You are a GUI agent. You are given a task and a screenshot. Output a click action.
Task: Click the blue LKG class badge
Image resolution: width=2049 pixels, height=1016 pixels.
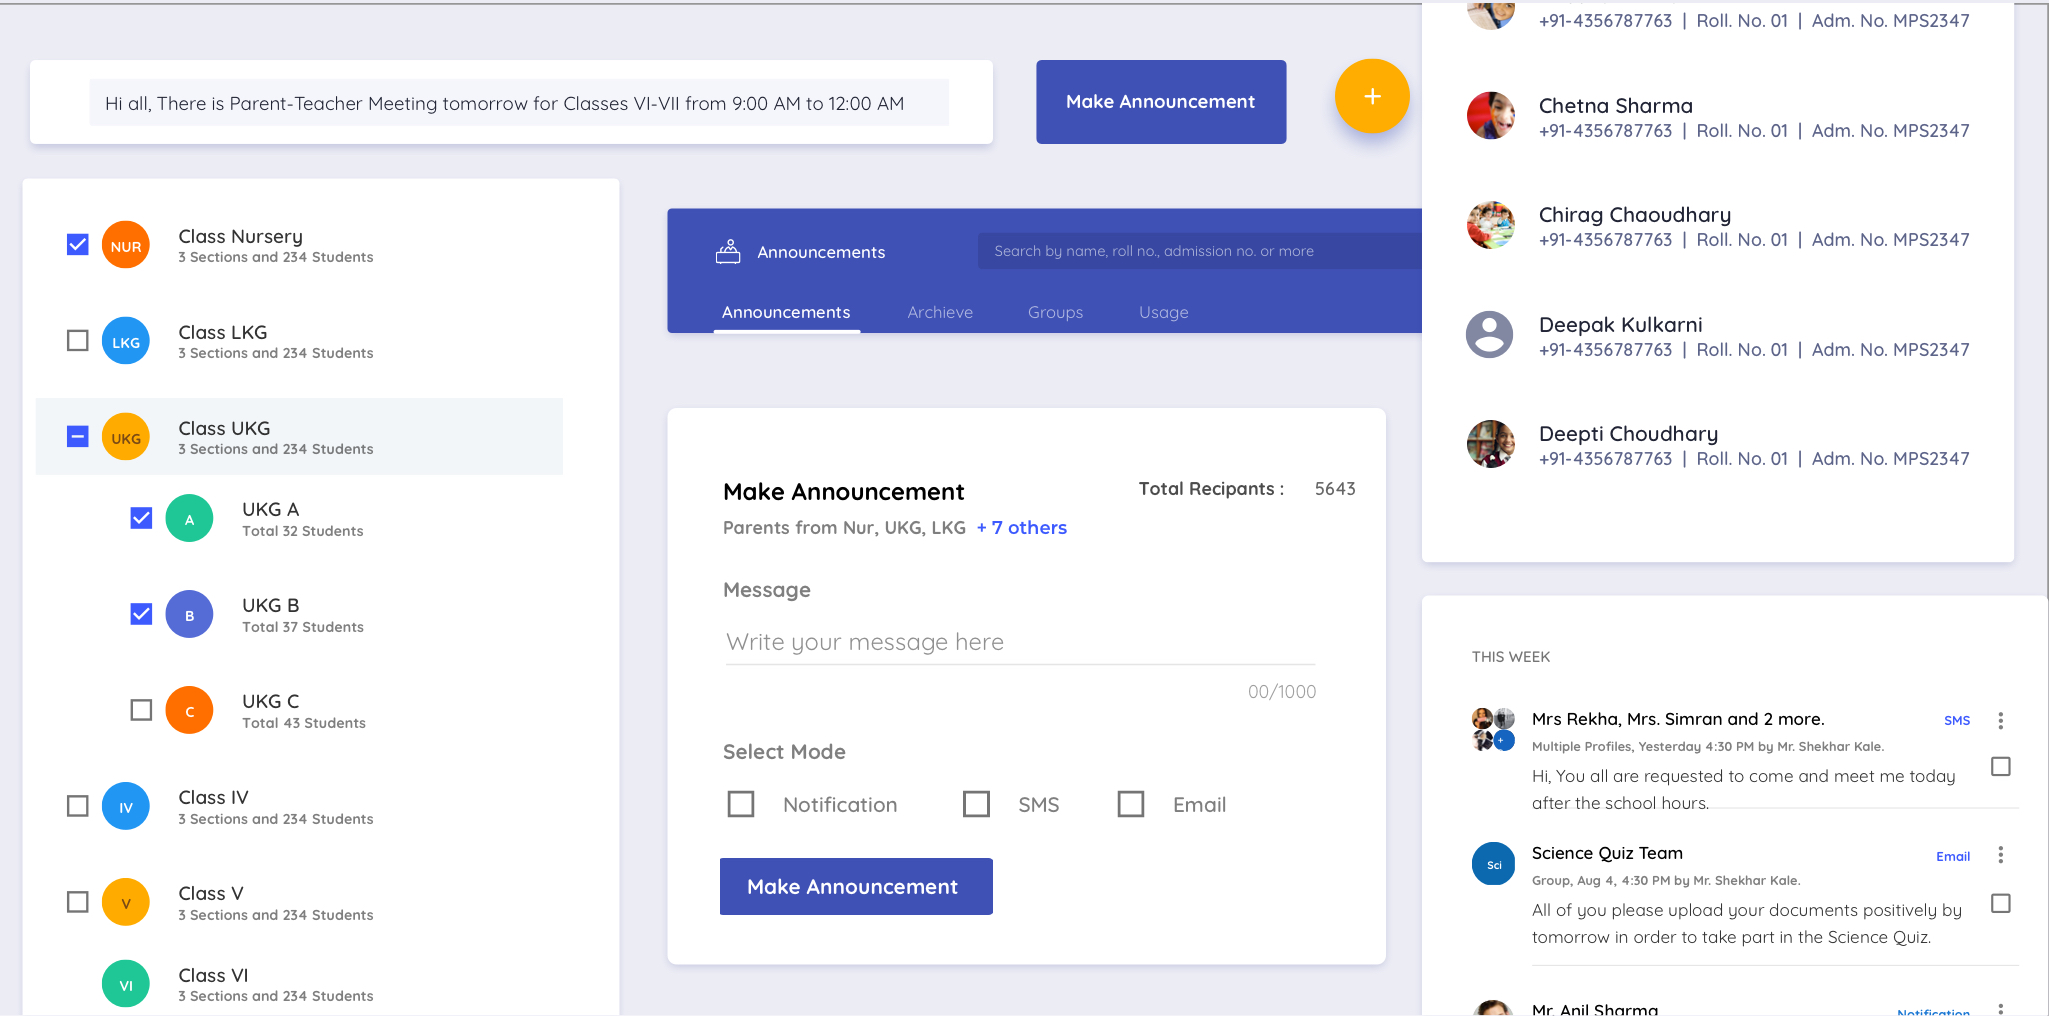click(x=126, y=342)
